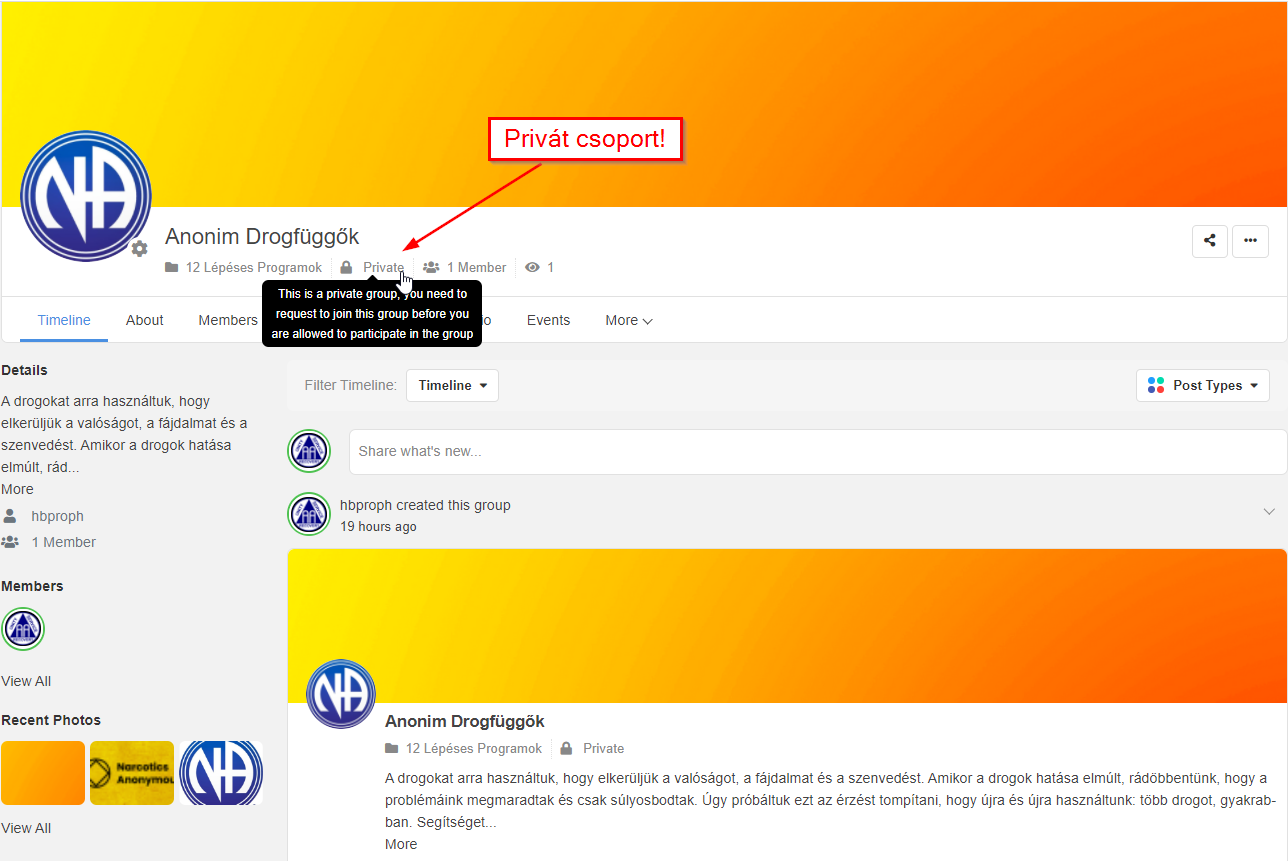1288x861 pixels.
Task: Click the Members sidebar heading
Action: coord(32,586)
